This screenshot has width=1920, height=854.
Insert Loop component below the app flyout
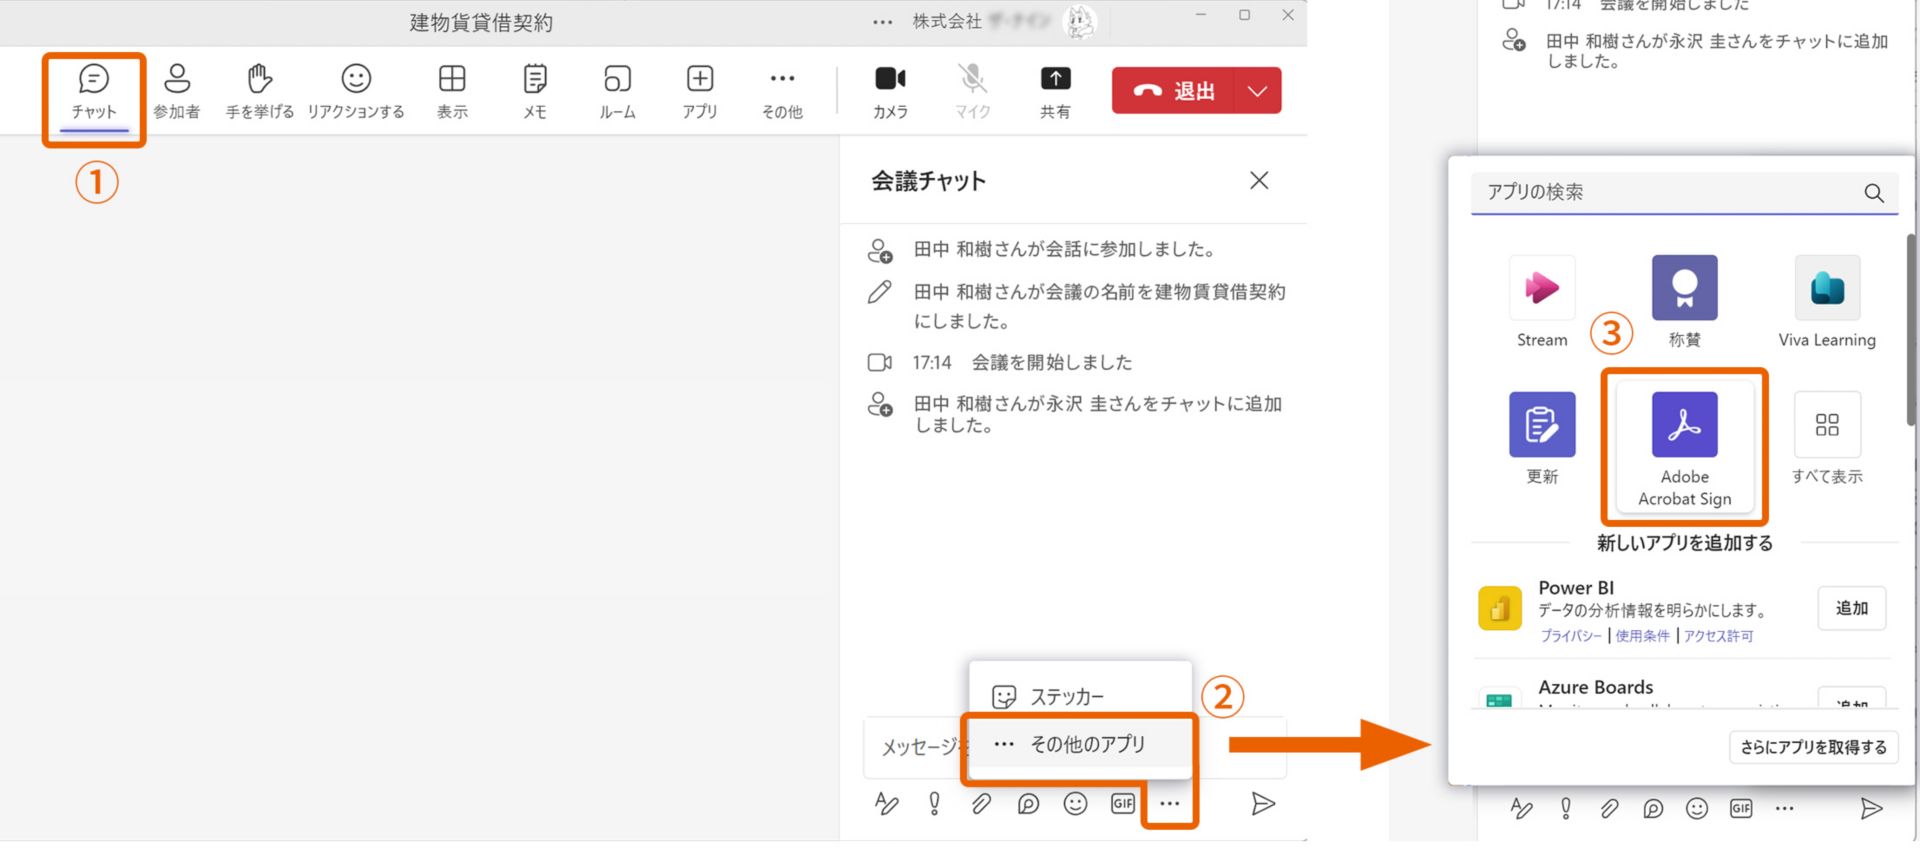[1653, 808]
